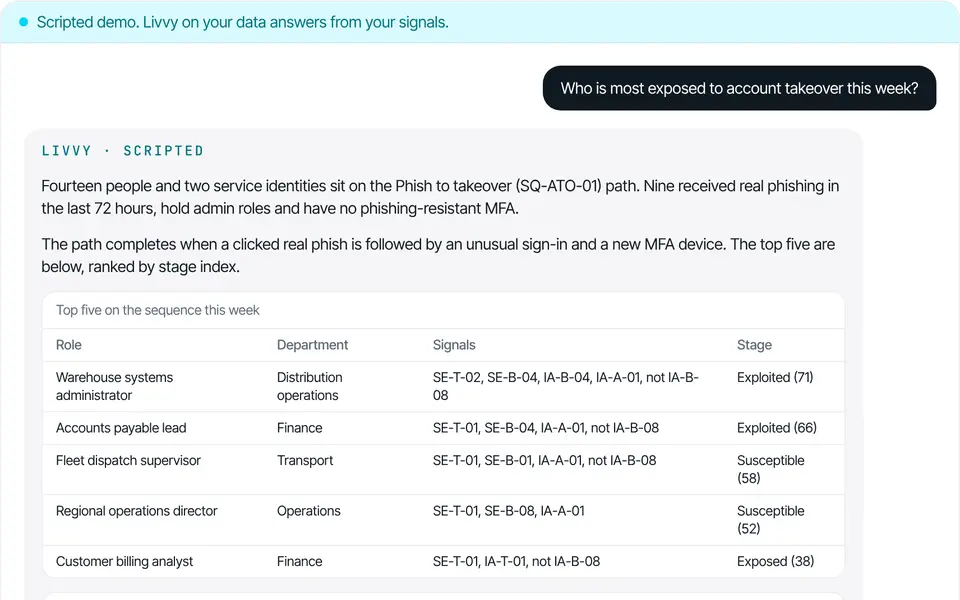Click the signals cell starting "SE-T-02, SE-B-04"
This screenshot has width=960, height=600.
pyautogui.click(x=566, y=386)
